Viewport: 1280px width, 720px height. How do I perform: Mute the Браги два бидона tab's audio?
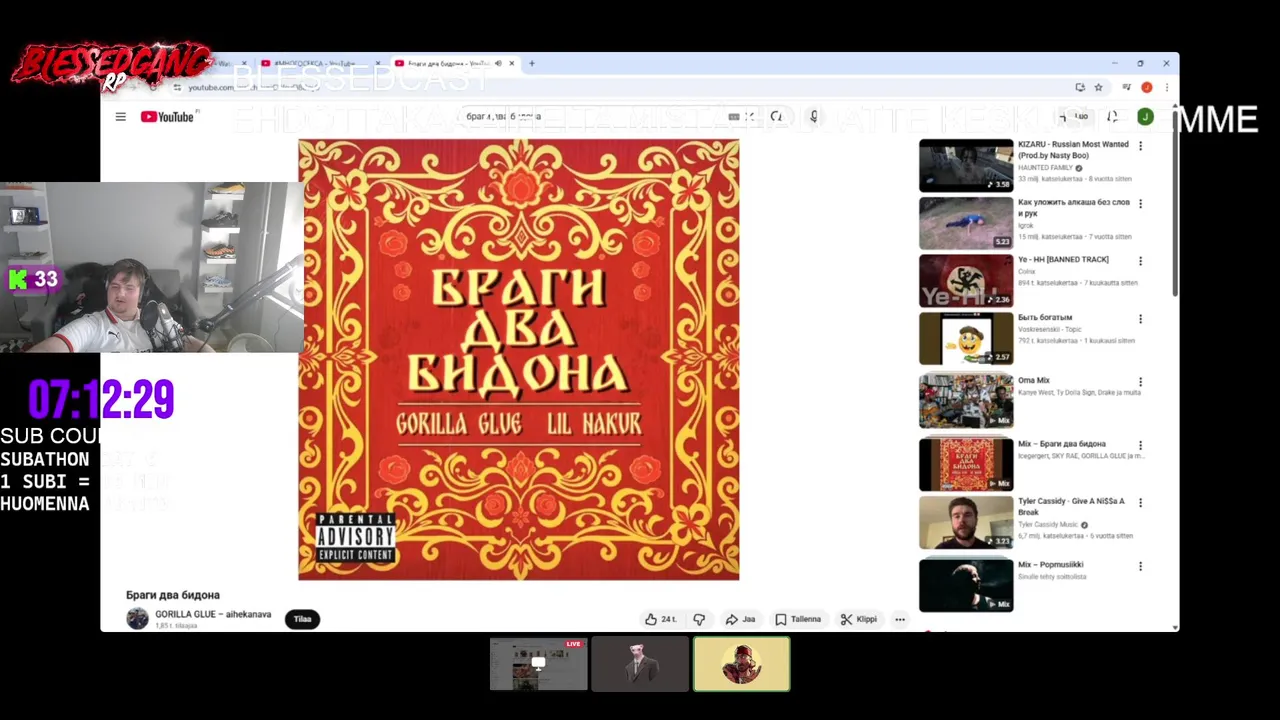click(x=498, y=64)
